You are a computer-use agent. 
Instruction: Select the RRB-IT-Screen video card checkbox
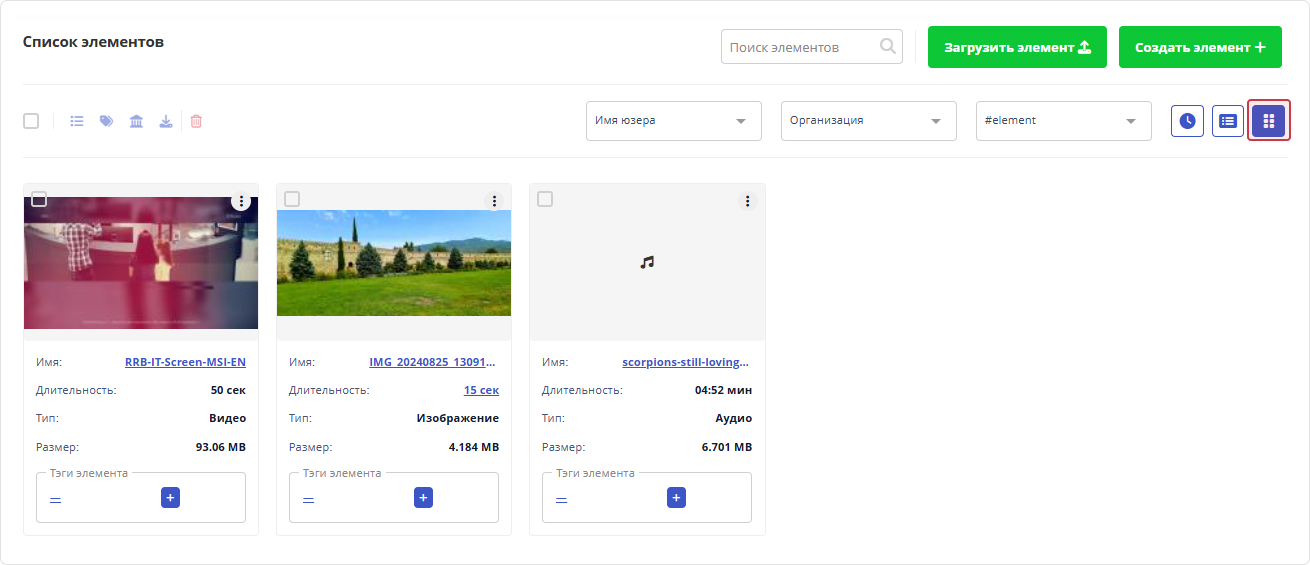tap(39, 199)
